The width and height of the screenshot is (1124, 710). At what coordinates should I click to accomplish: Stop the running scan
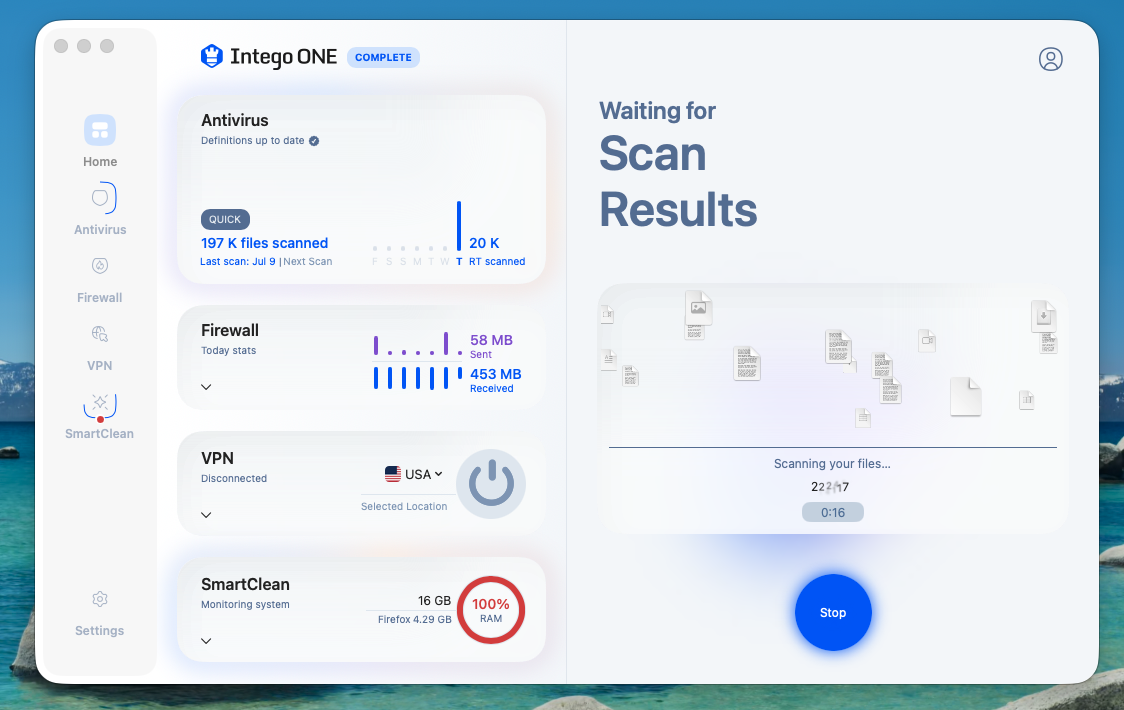tap(833, 612)
